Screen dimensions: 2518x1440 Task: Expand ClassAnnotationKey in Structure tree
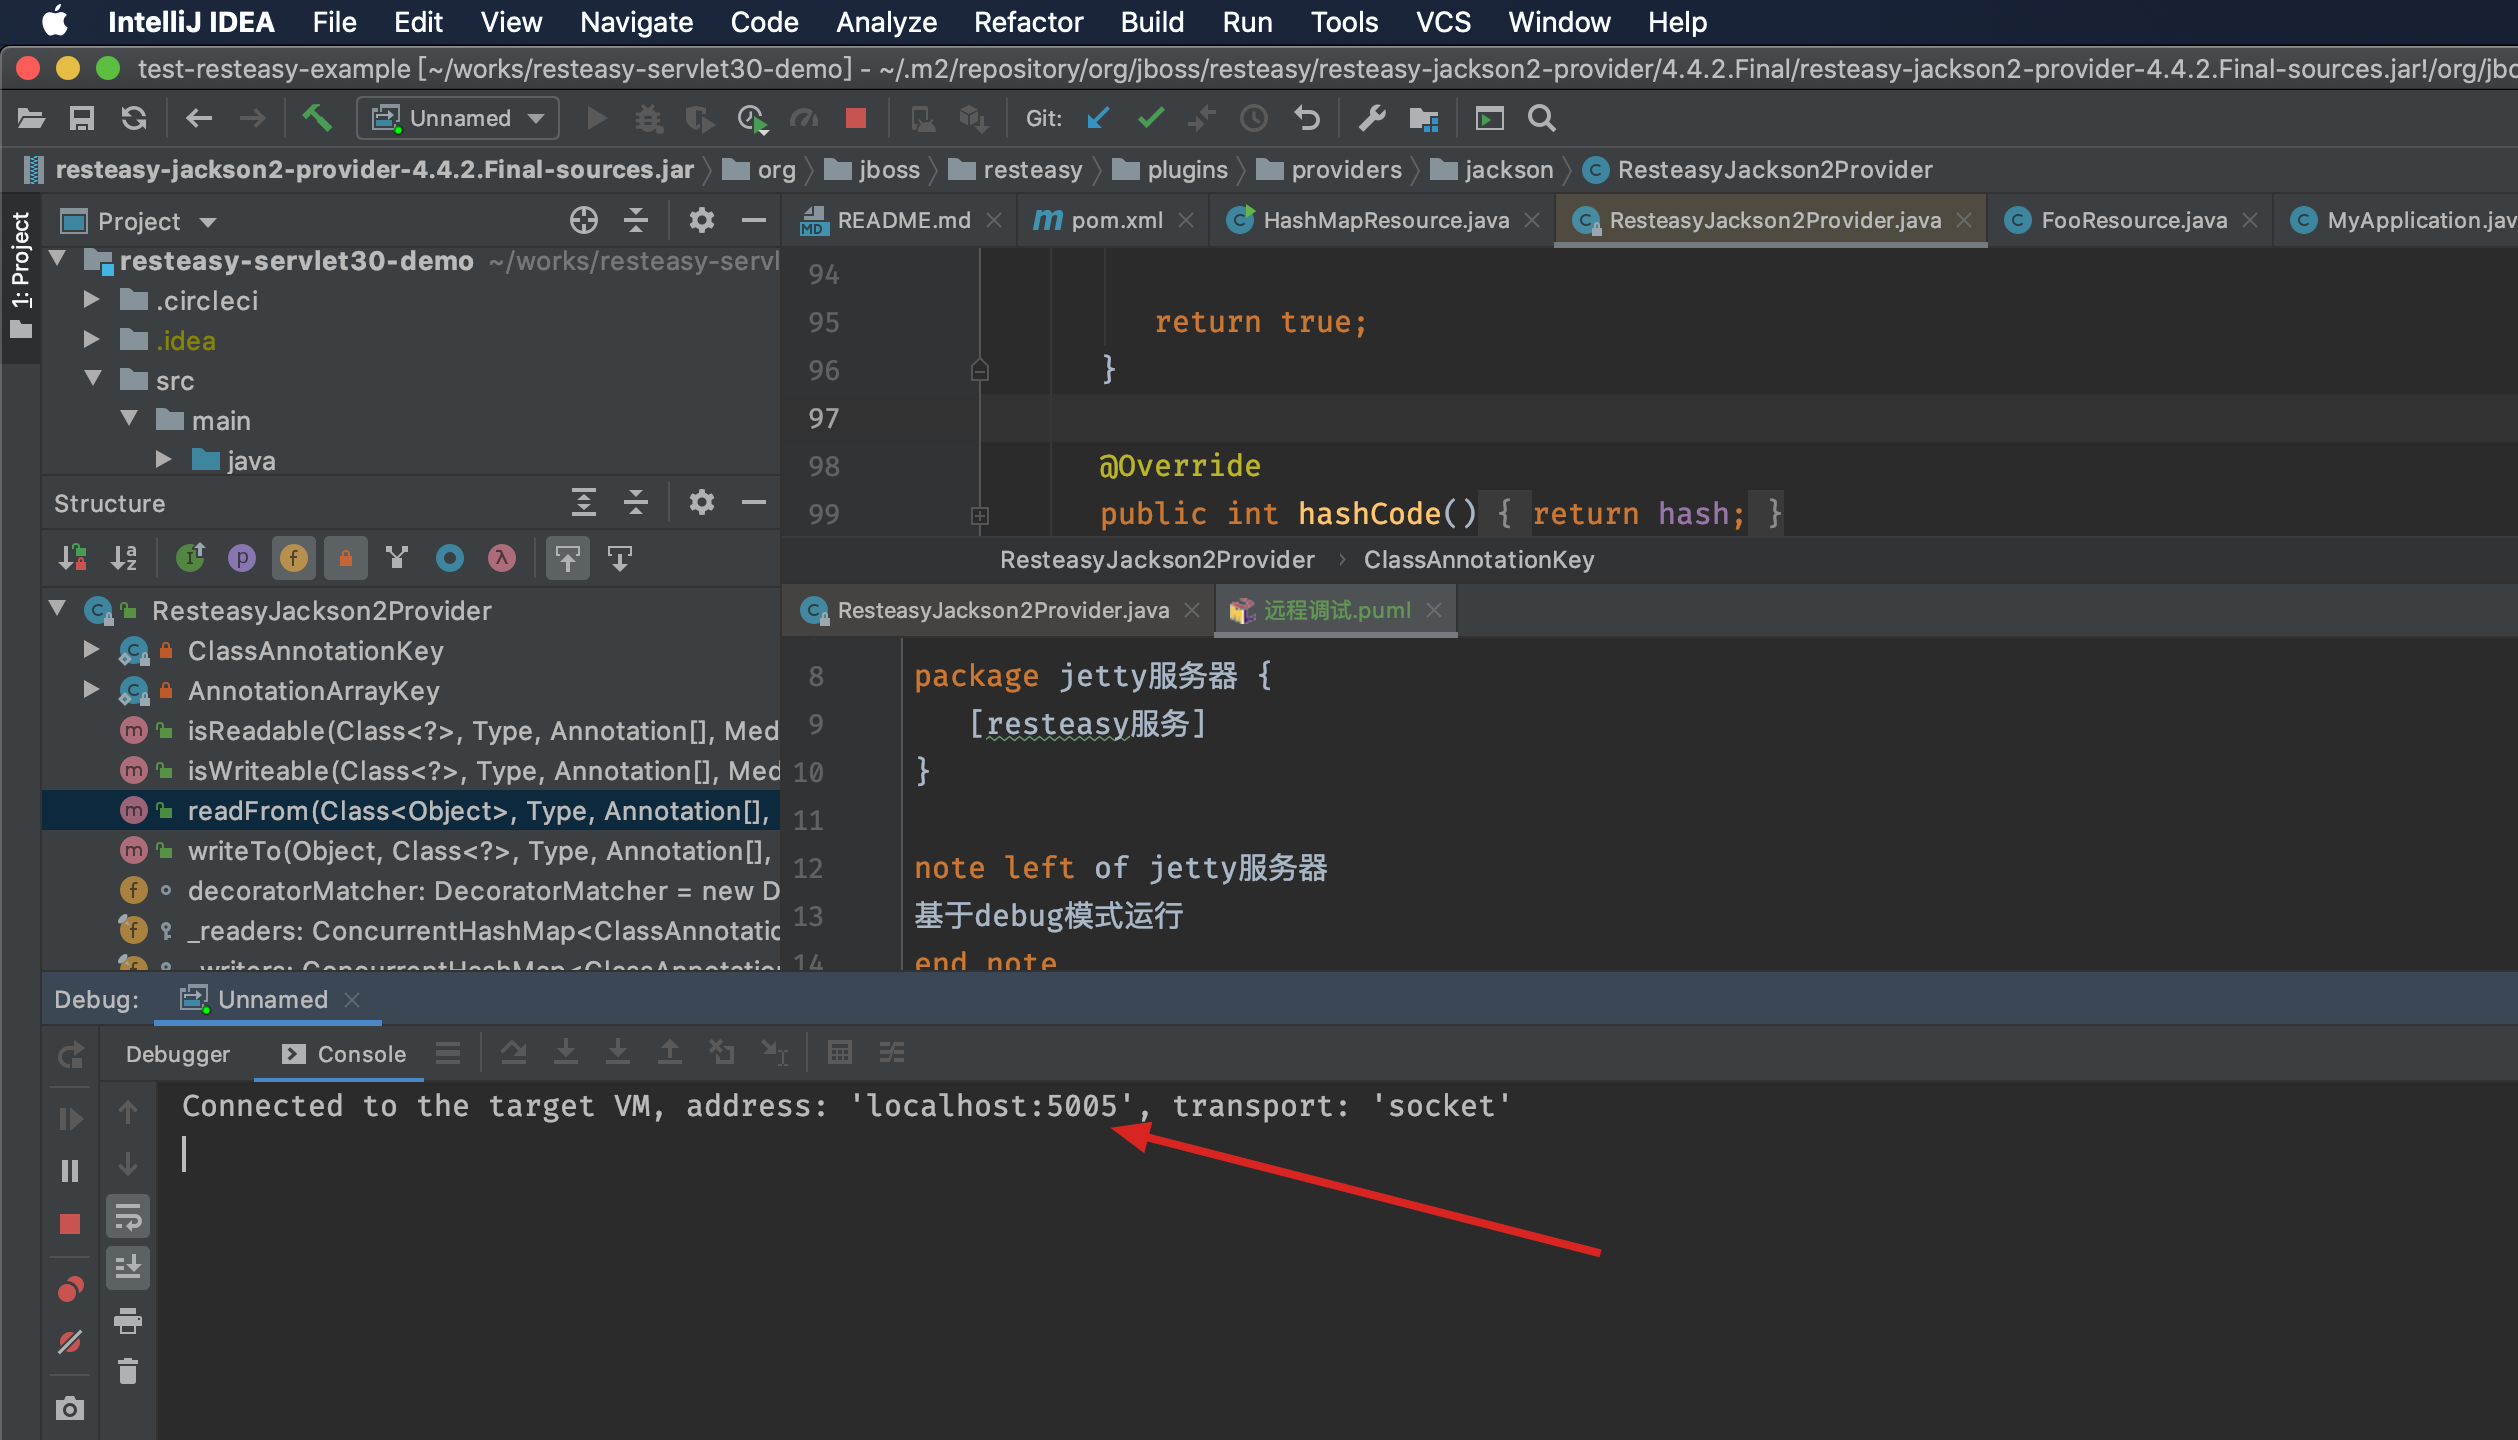[x=91, y=650]
